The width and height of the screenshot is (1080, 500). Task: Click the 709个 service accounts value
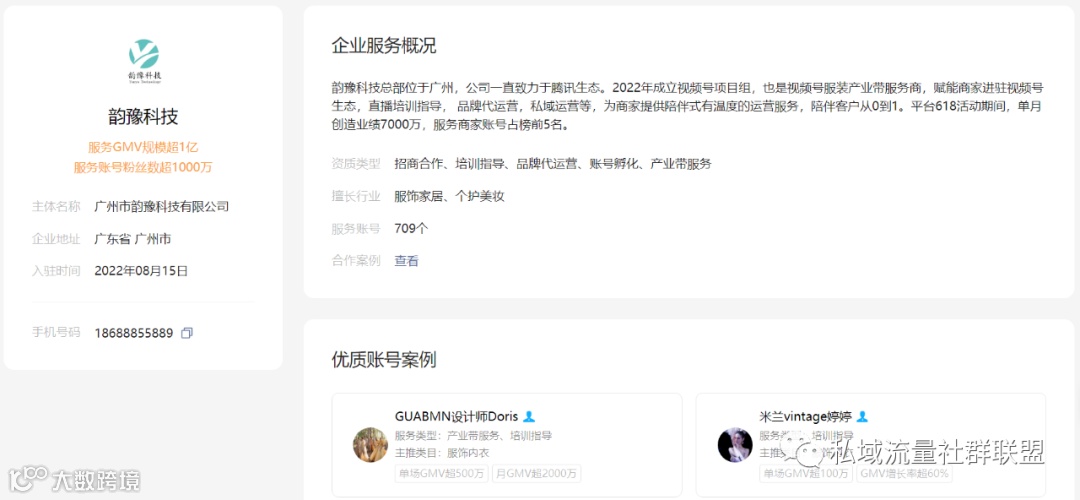click(411, 229)
